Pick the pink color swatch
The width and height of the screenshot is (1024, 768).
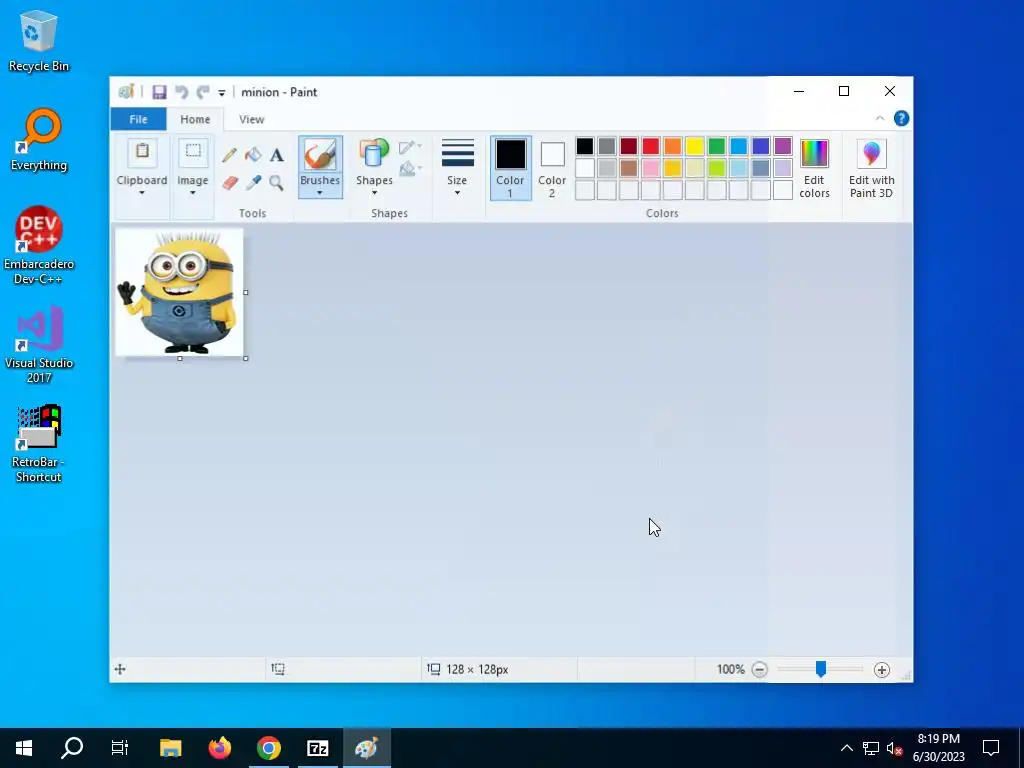[x=650, y=168]
